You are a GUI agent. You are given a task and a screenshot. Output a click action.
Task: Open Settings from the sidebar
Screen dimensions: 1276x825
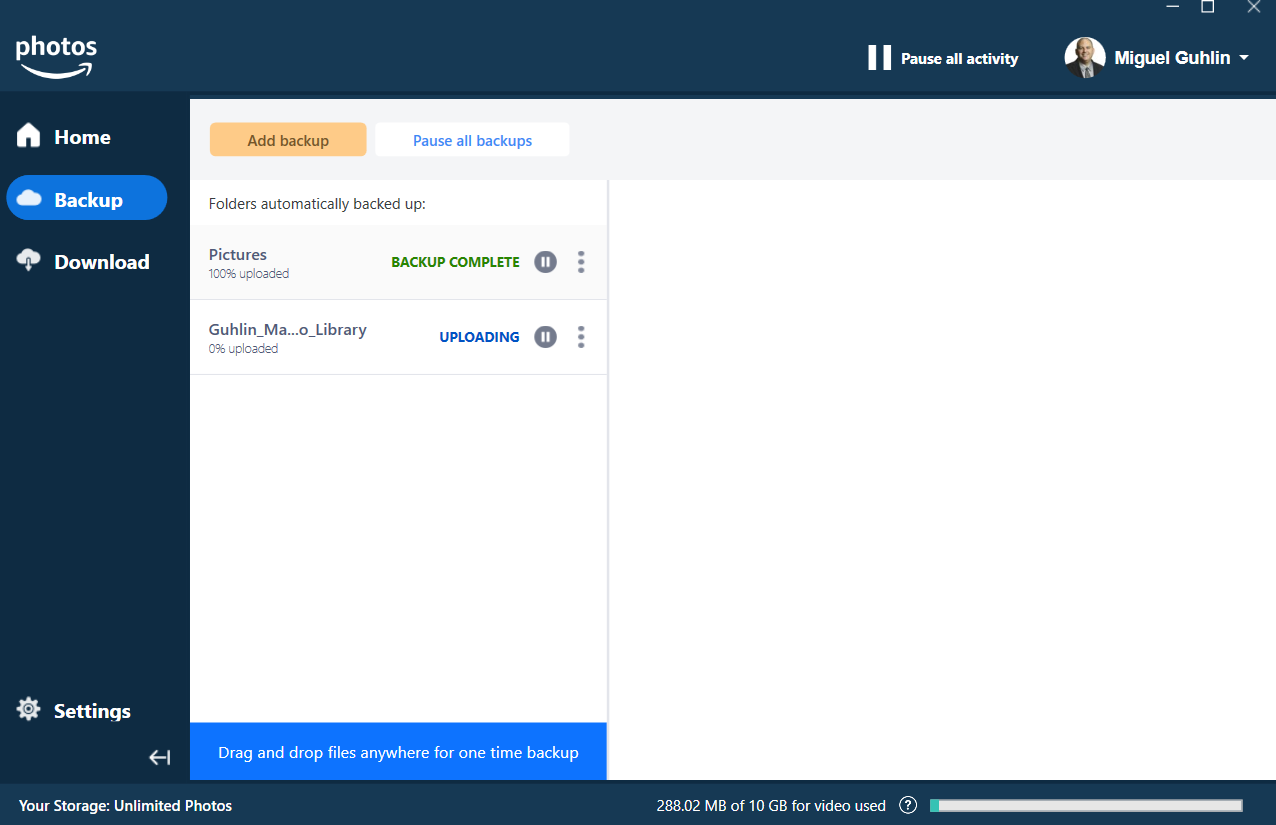74,710
